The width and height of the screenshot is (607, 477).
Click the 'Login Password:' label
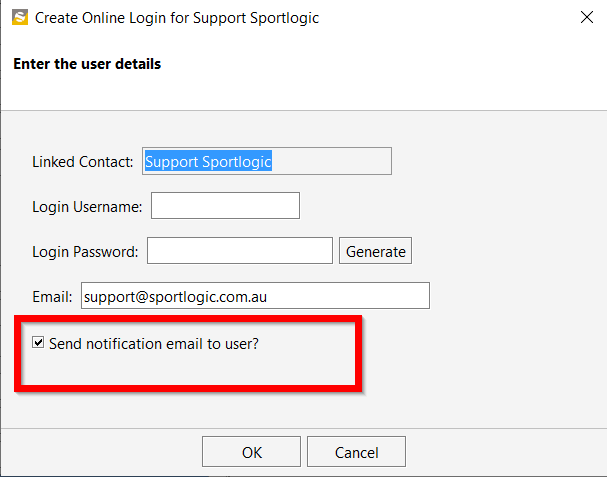point(85,252)
